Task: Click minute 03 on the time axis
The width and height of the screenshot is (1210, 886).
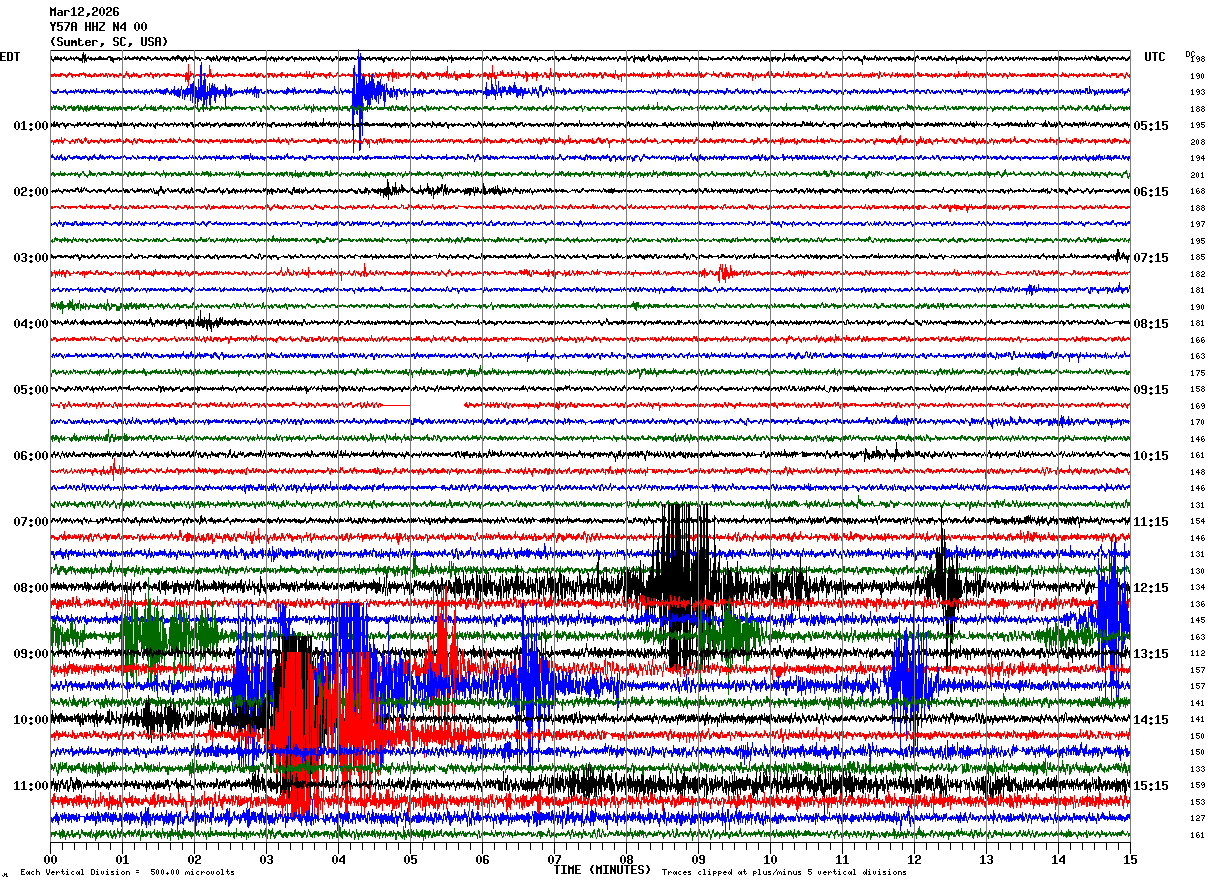Action: click(266, 859)
